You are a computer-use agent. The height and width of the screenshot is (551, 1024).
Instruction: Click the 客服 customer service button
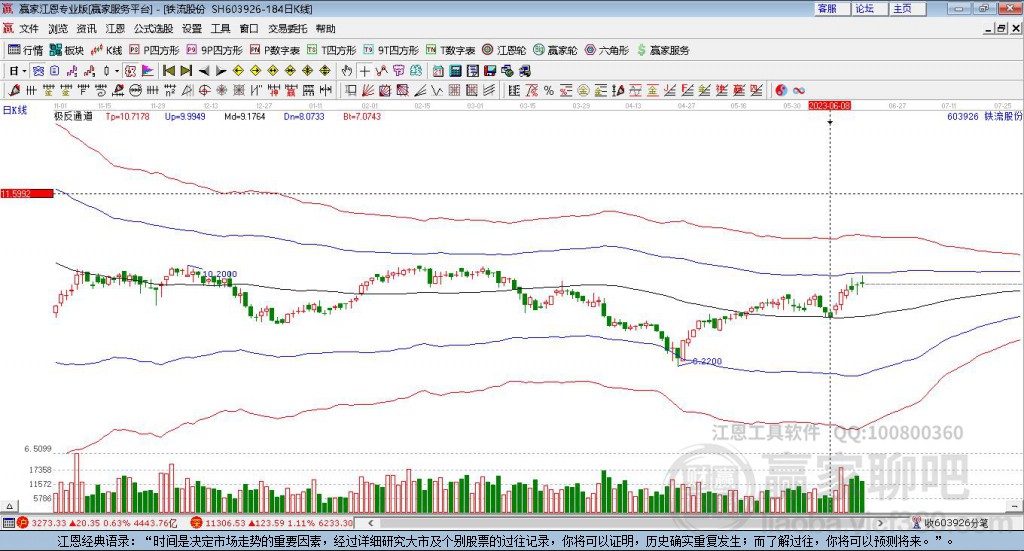[x=832, y=8]
